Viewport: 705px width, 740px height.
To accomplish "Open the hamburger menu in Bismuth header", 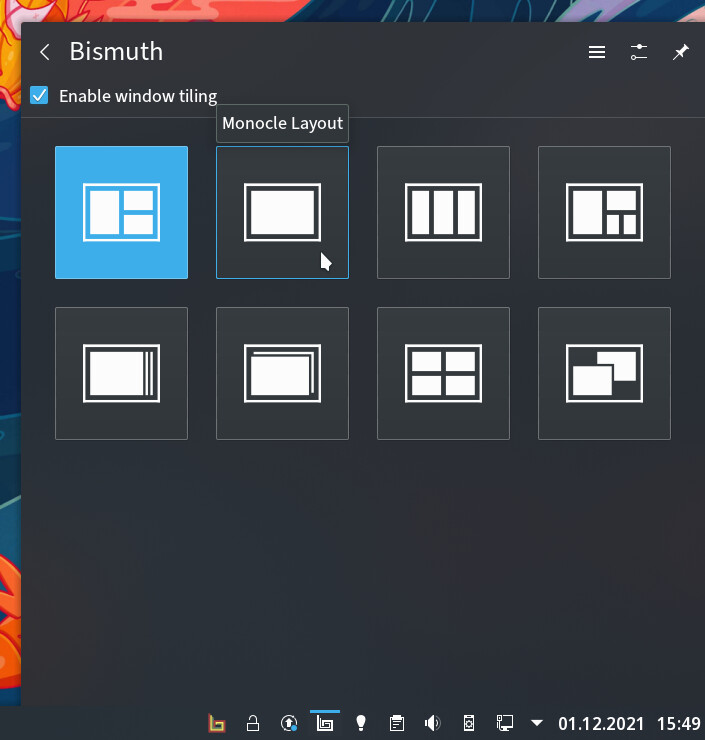I will pos(597,52).
